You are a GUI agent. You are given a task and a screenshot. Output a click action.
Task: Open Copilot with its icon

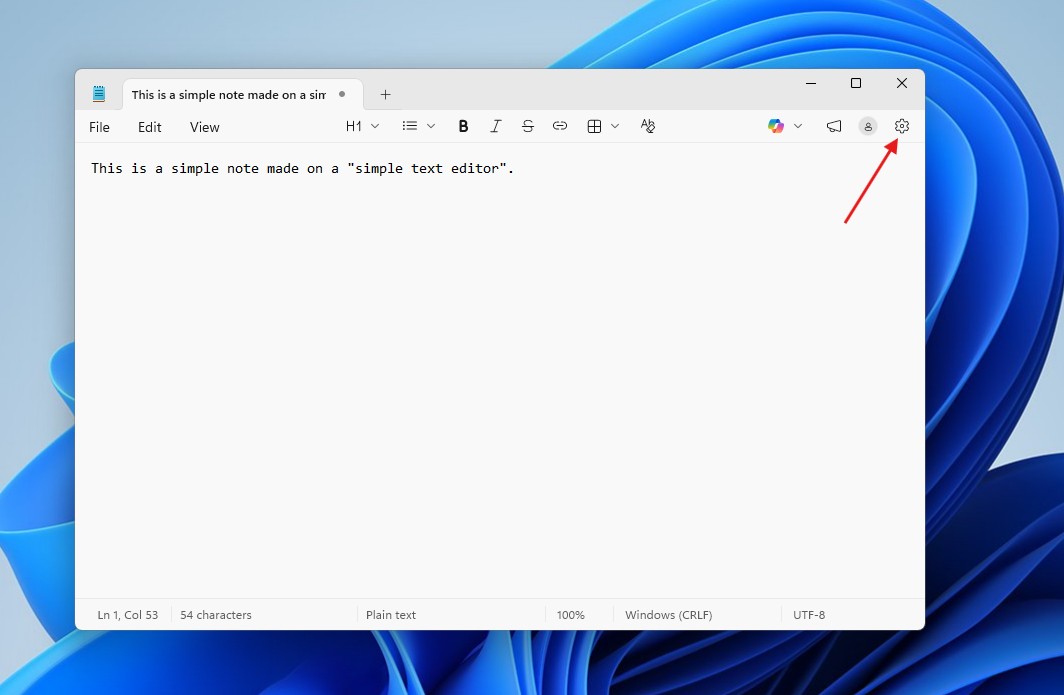(x=776, y=126)
